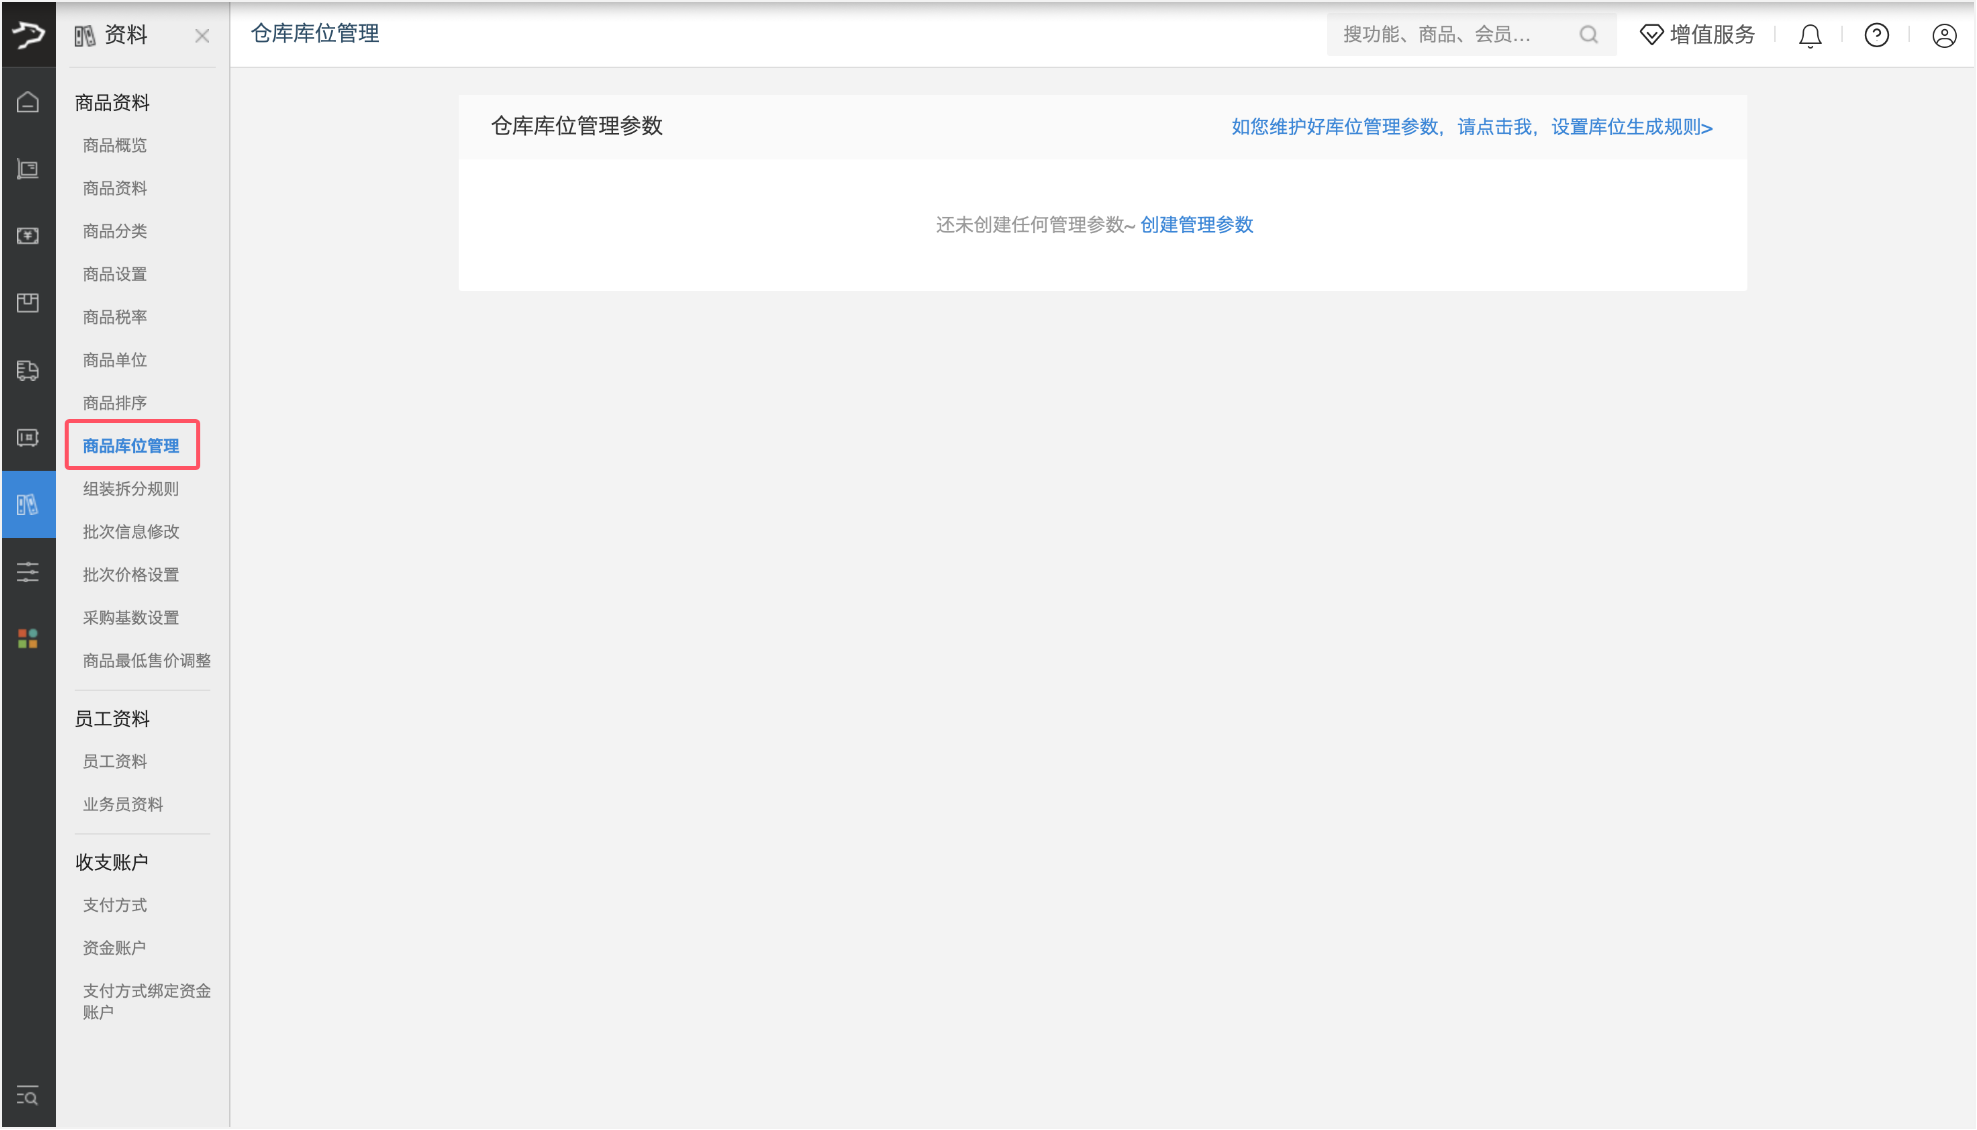Viewport: 1977px width, 1130px height.
Task: Click the colored app grid icon
Action: tap(28, 638)
